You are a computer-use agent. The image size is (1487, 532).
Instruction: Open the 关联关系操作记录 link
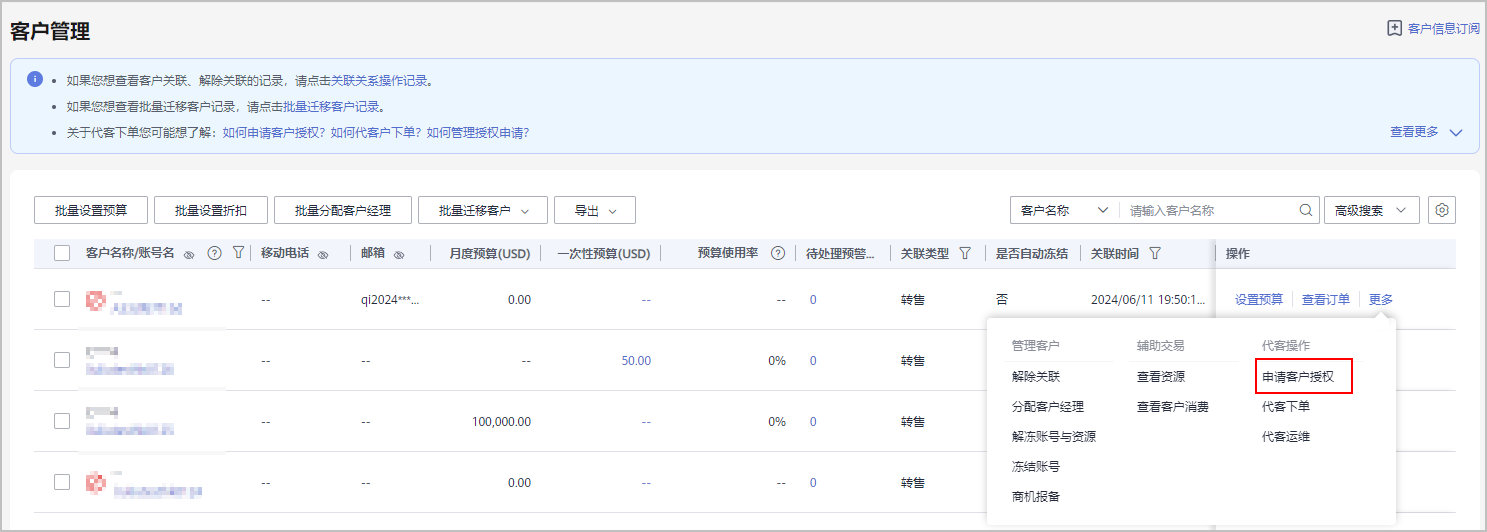[381, 81]
